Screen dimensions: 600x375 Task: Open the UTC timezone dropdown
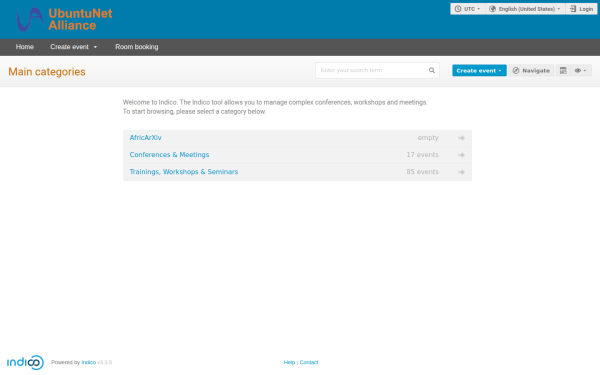[468, 9]
